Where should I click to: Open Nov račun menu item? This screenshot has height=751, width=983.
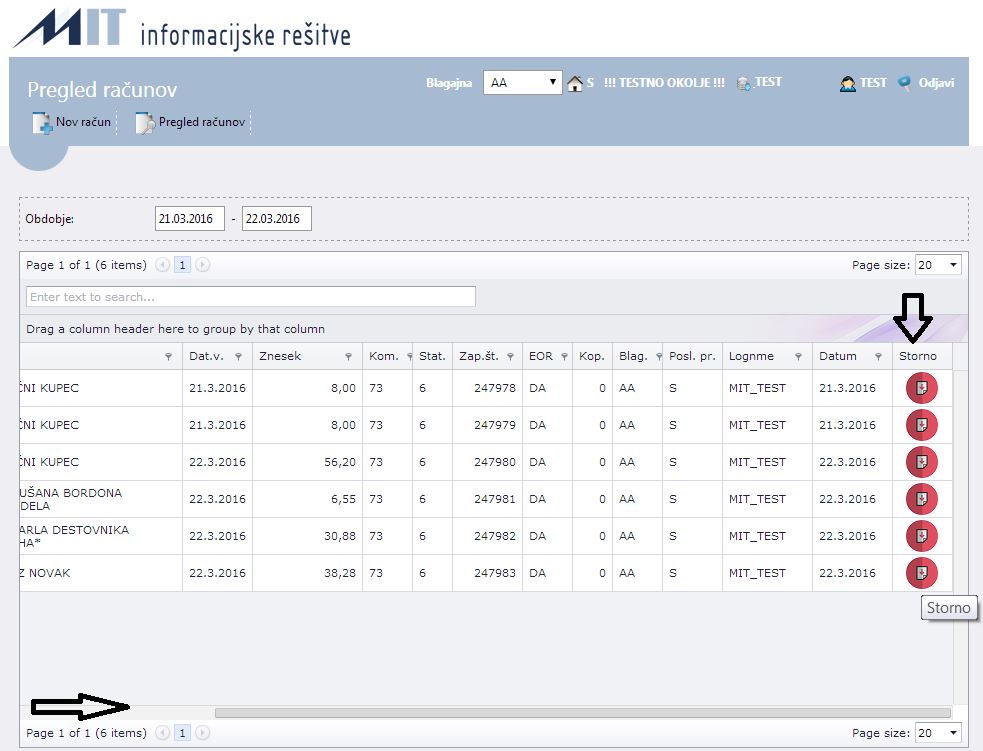(83, 122)
